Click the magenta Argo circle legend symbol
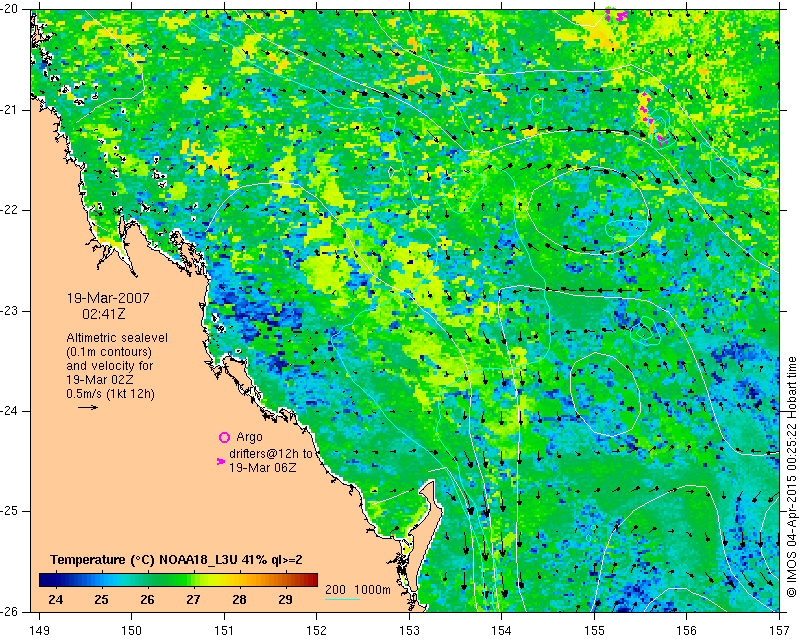The image size is (800, 640). coord(224,437)
